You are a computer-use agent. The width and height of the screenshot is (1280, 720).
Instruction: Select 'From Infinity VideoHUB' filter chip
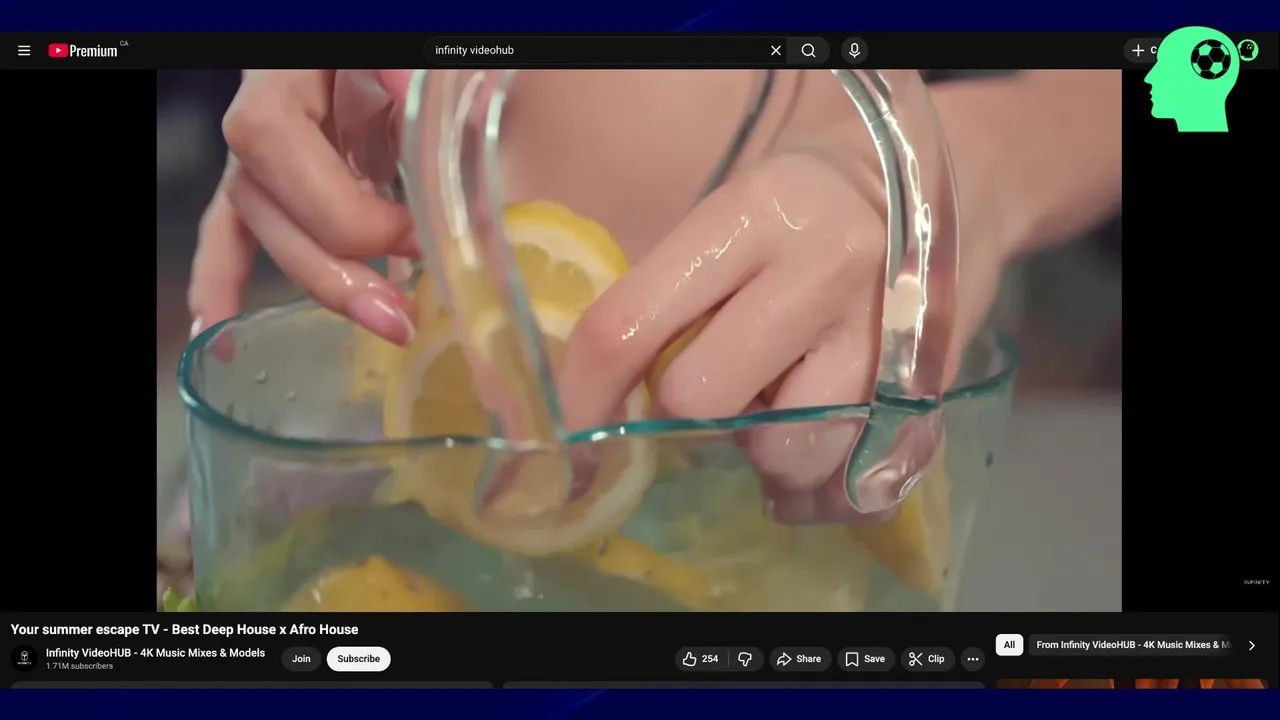coord(1132,645)
